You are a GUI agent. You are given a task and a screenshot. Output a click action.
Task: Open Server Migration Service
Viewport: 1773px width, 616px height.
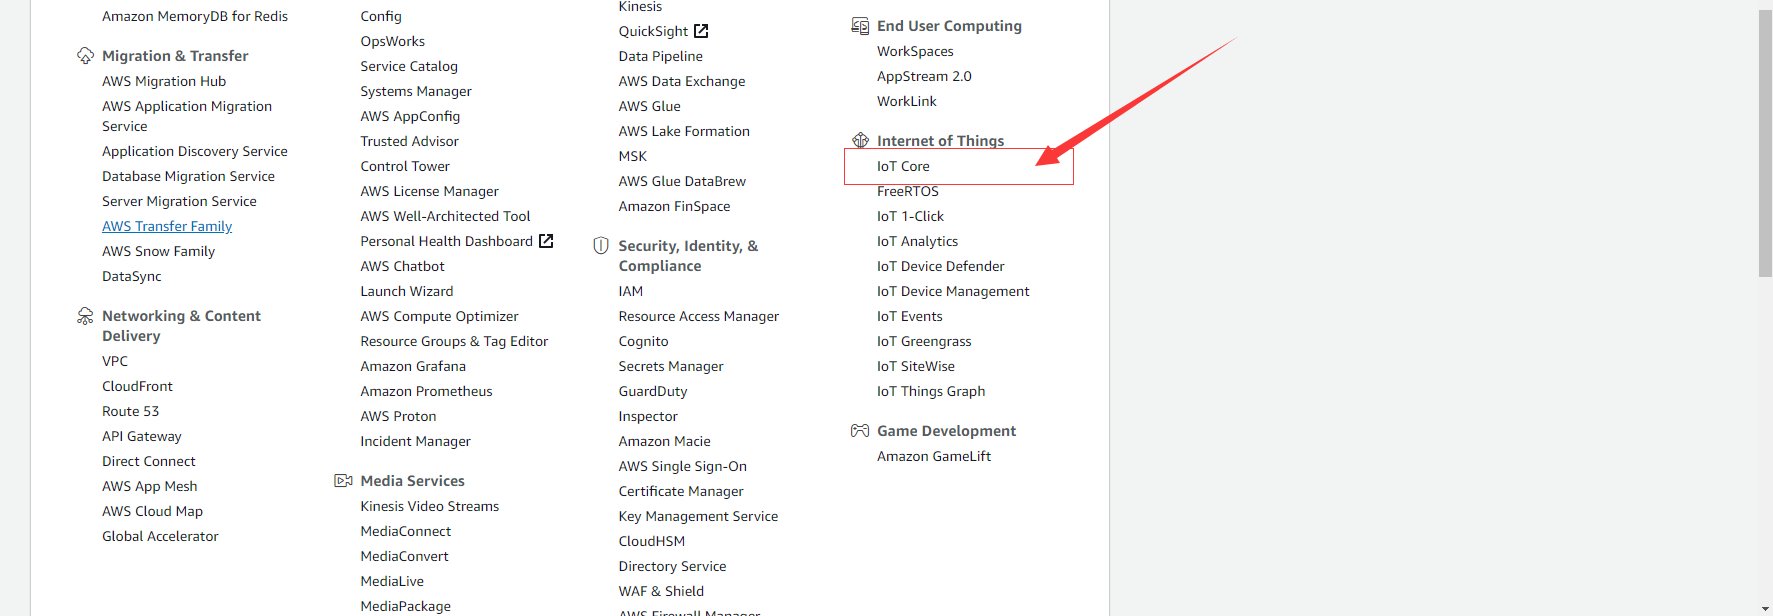click(179, 201)
